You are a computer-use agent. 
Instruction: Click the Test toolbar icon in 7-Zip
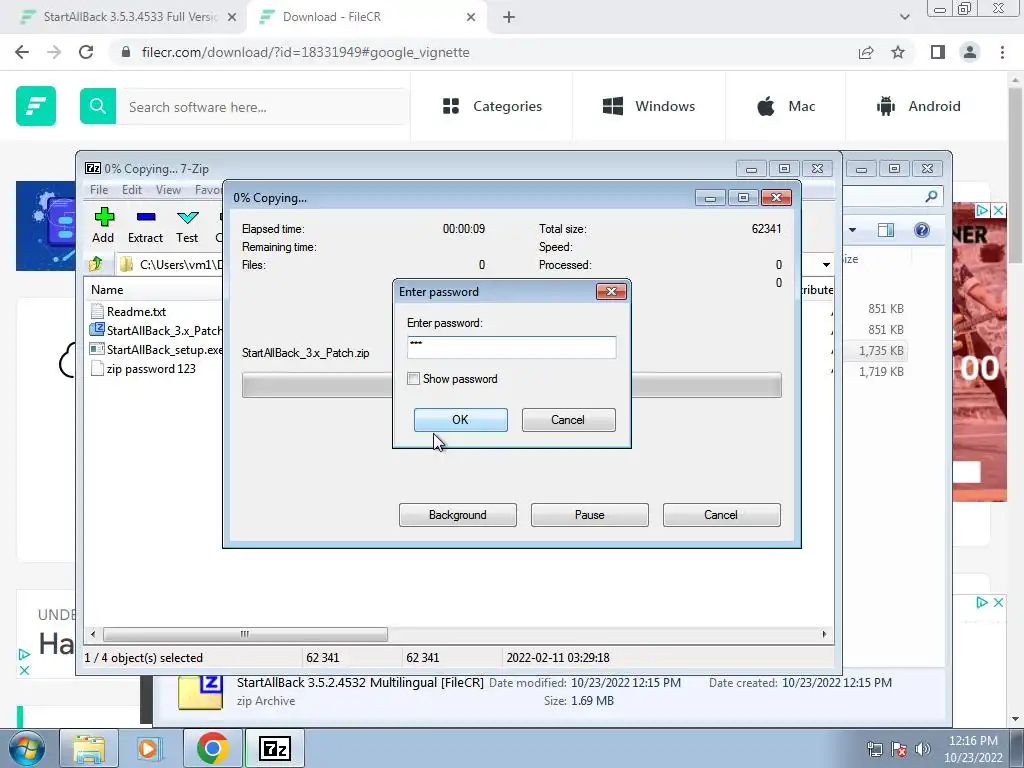click(187, 225)
